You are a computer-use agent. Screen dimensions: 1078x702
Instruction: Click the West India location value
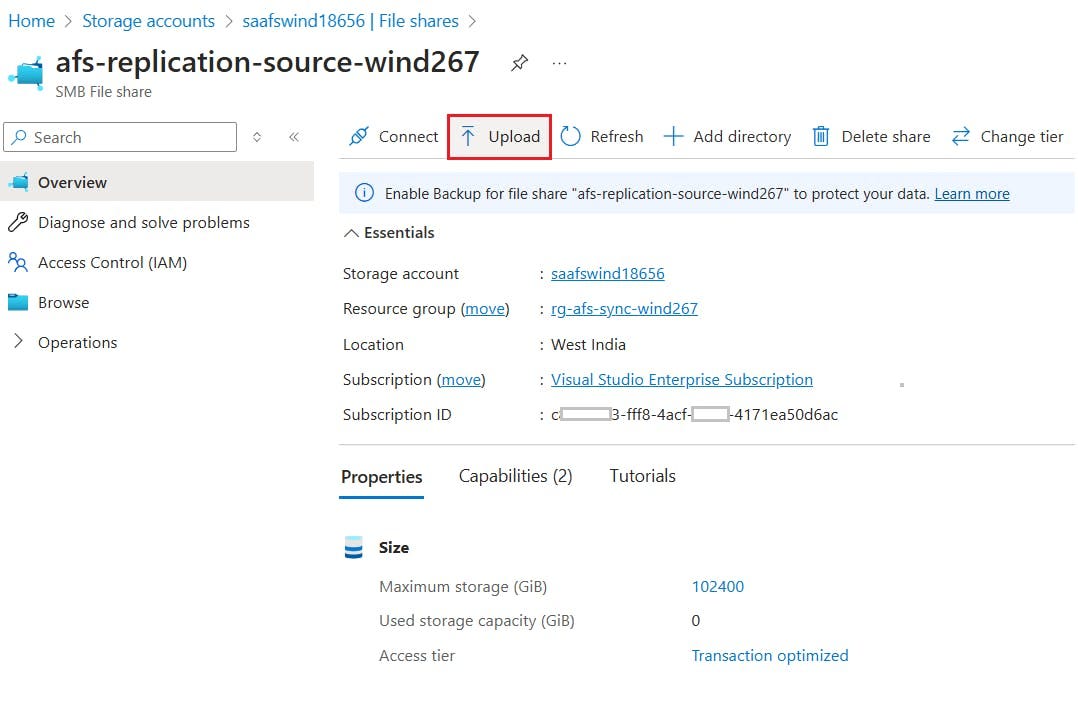click(588, 344)
